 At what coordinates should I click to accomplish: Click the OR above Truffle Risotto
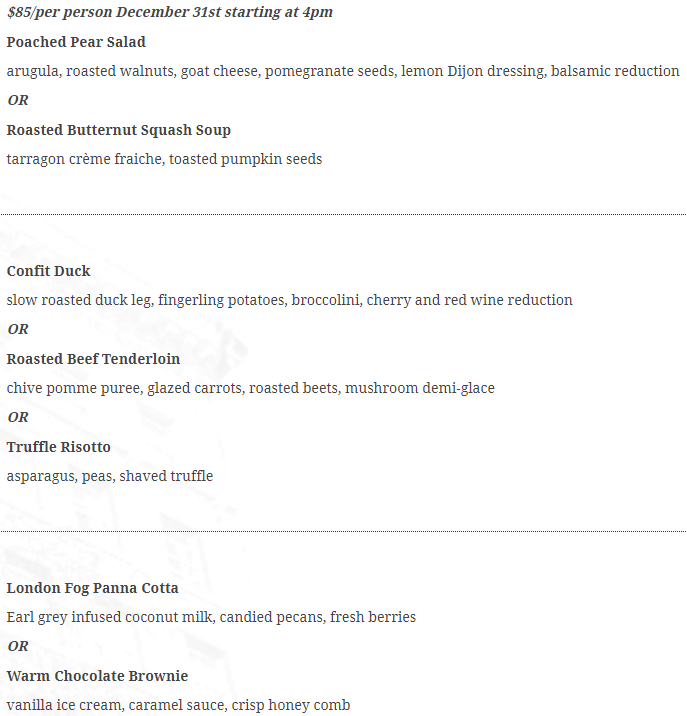click(18, 417)
